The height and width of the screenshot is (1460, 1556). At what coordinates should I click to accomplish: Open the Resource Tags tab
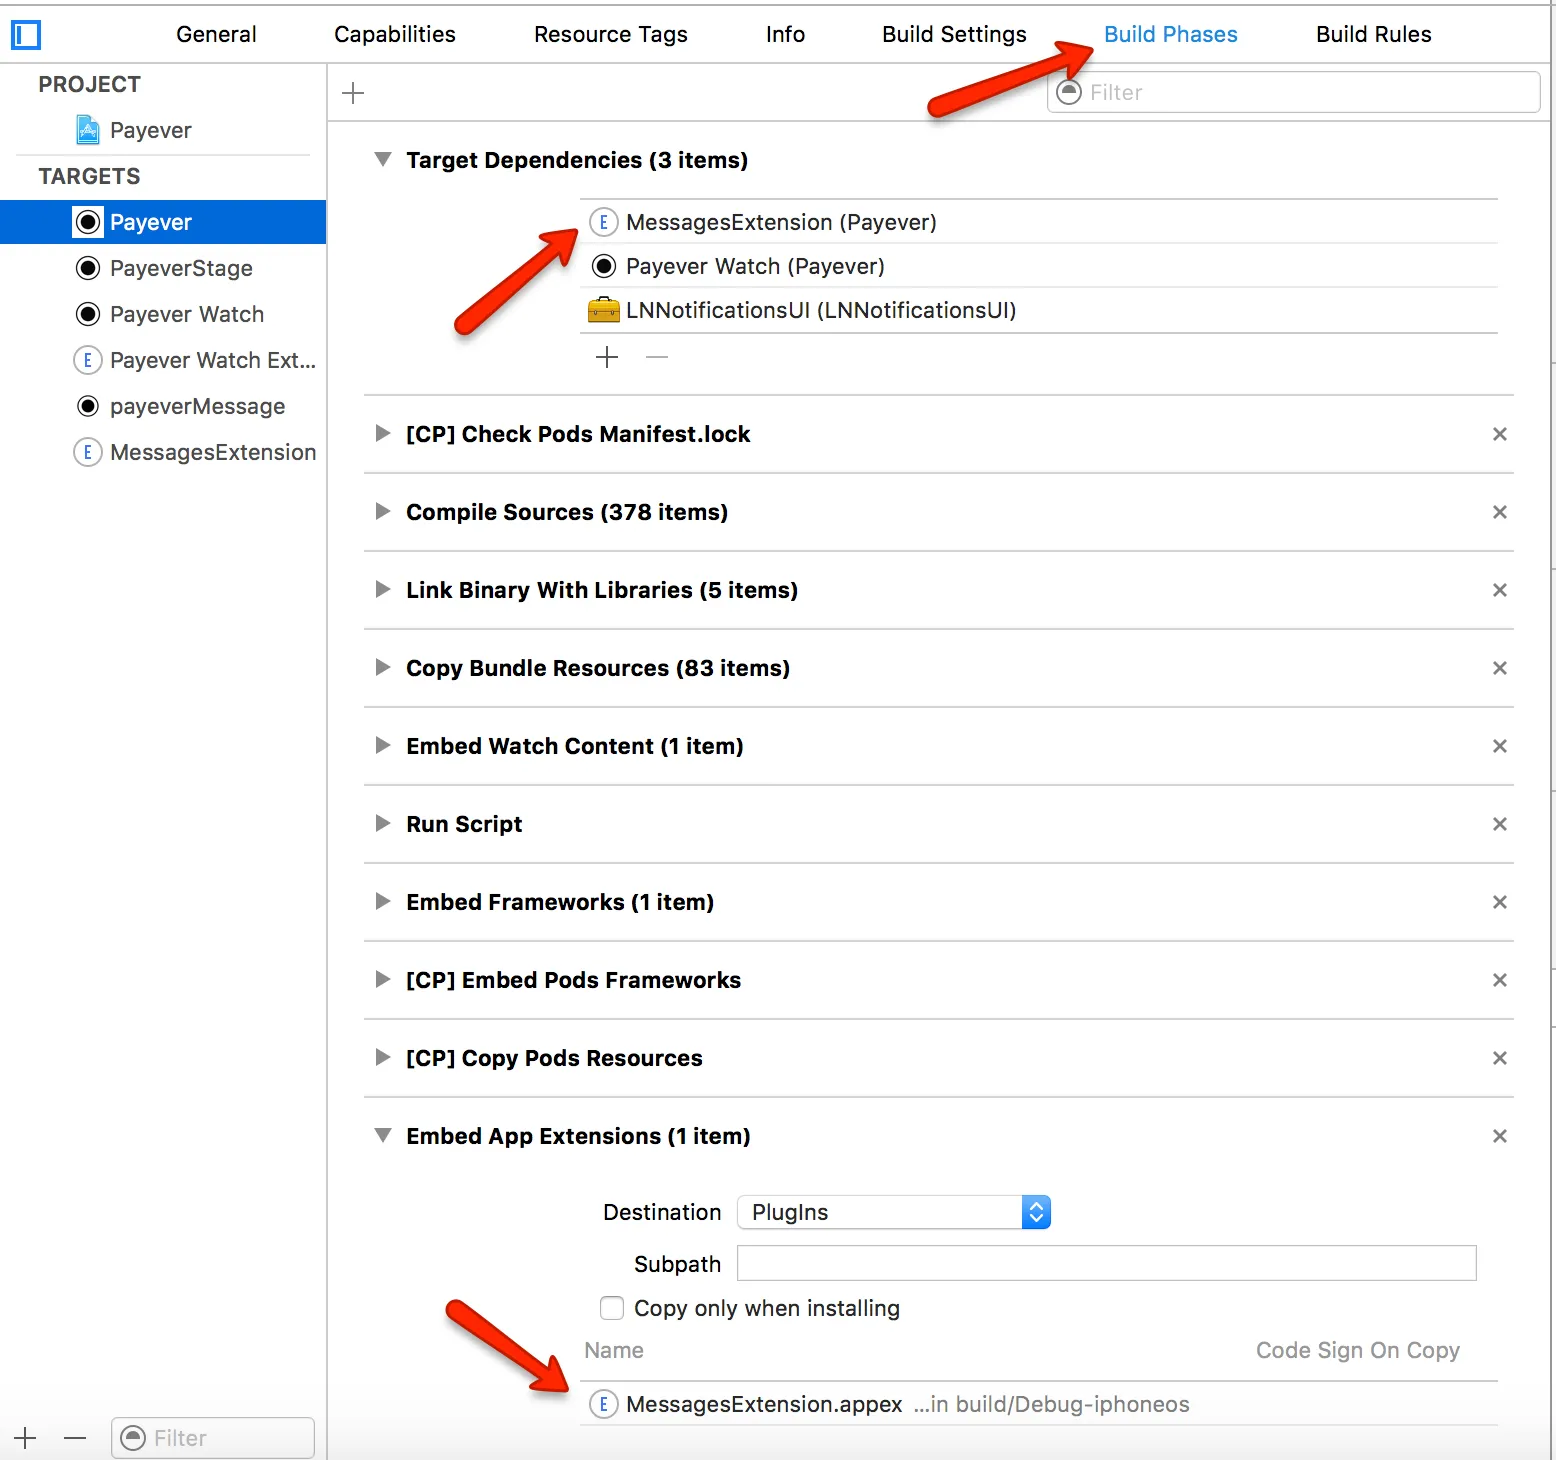611,34
